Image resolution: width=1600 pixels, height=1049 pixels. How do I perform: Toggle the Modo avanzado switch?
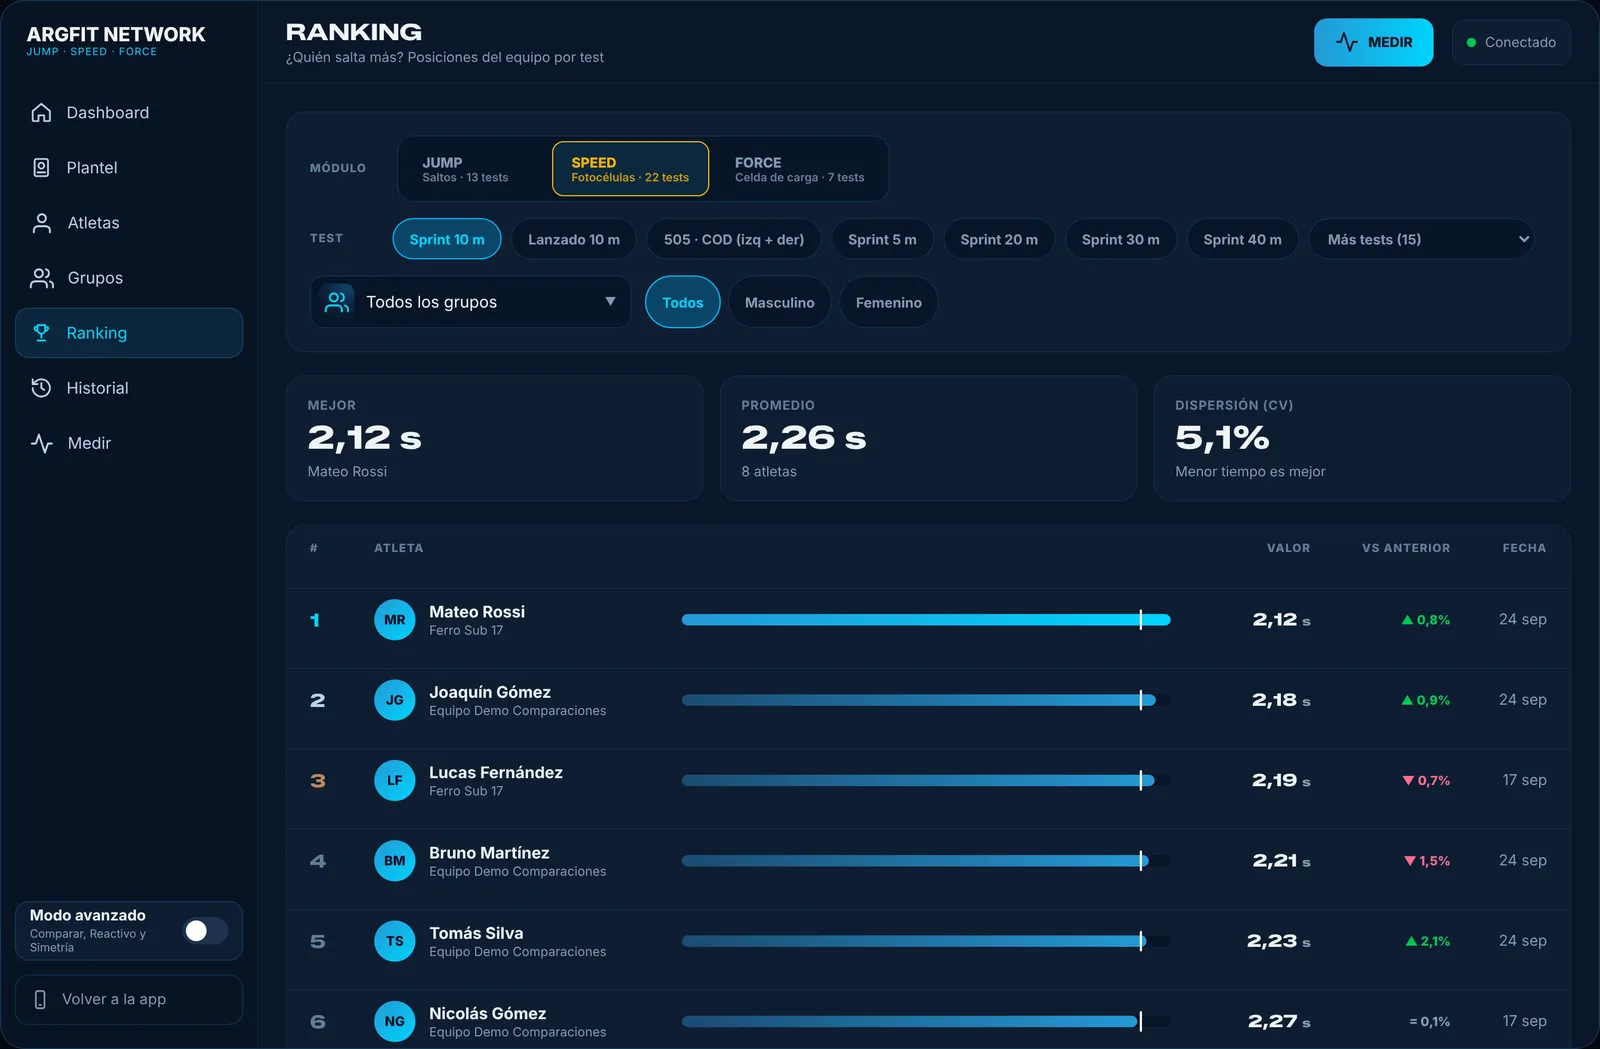206,931
